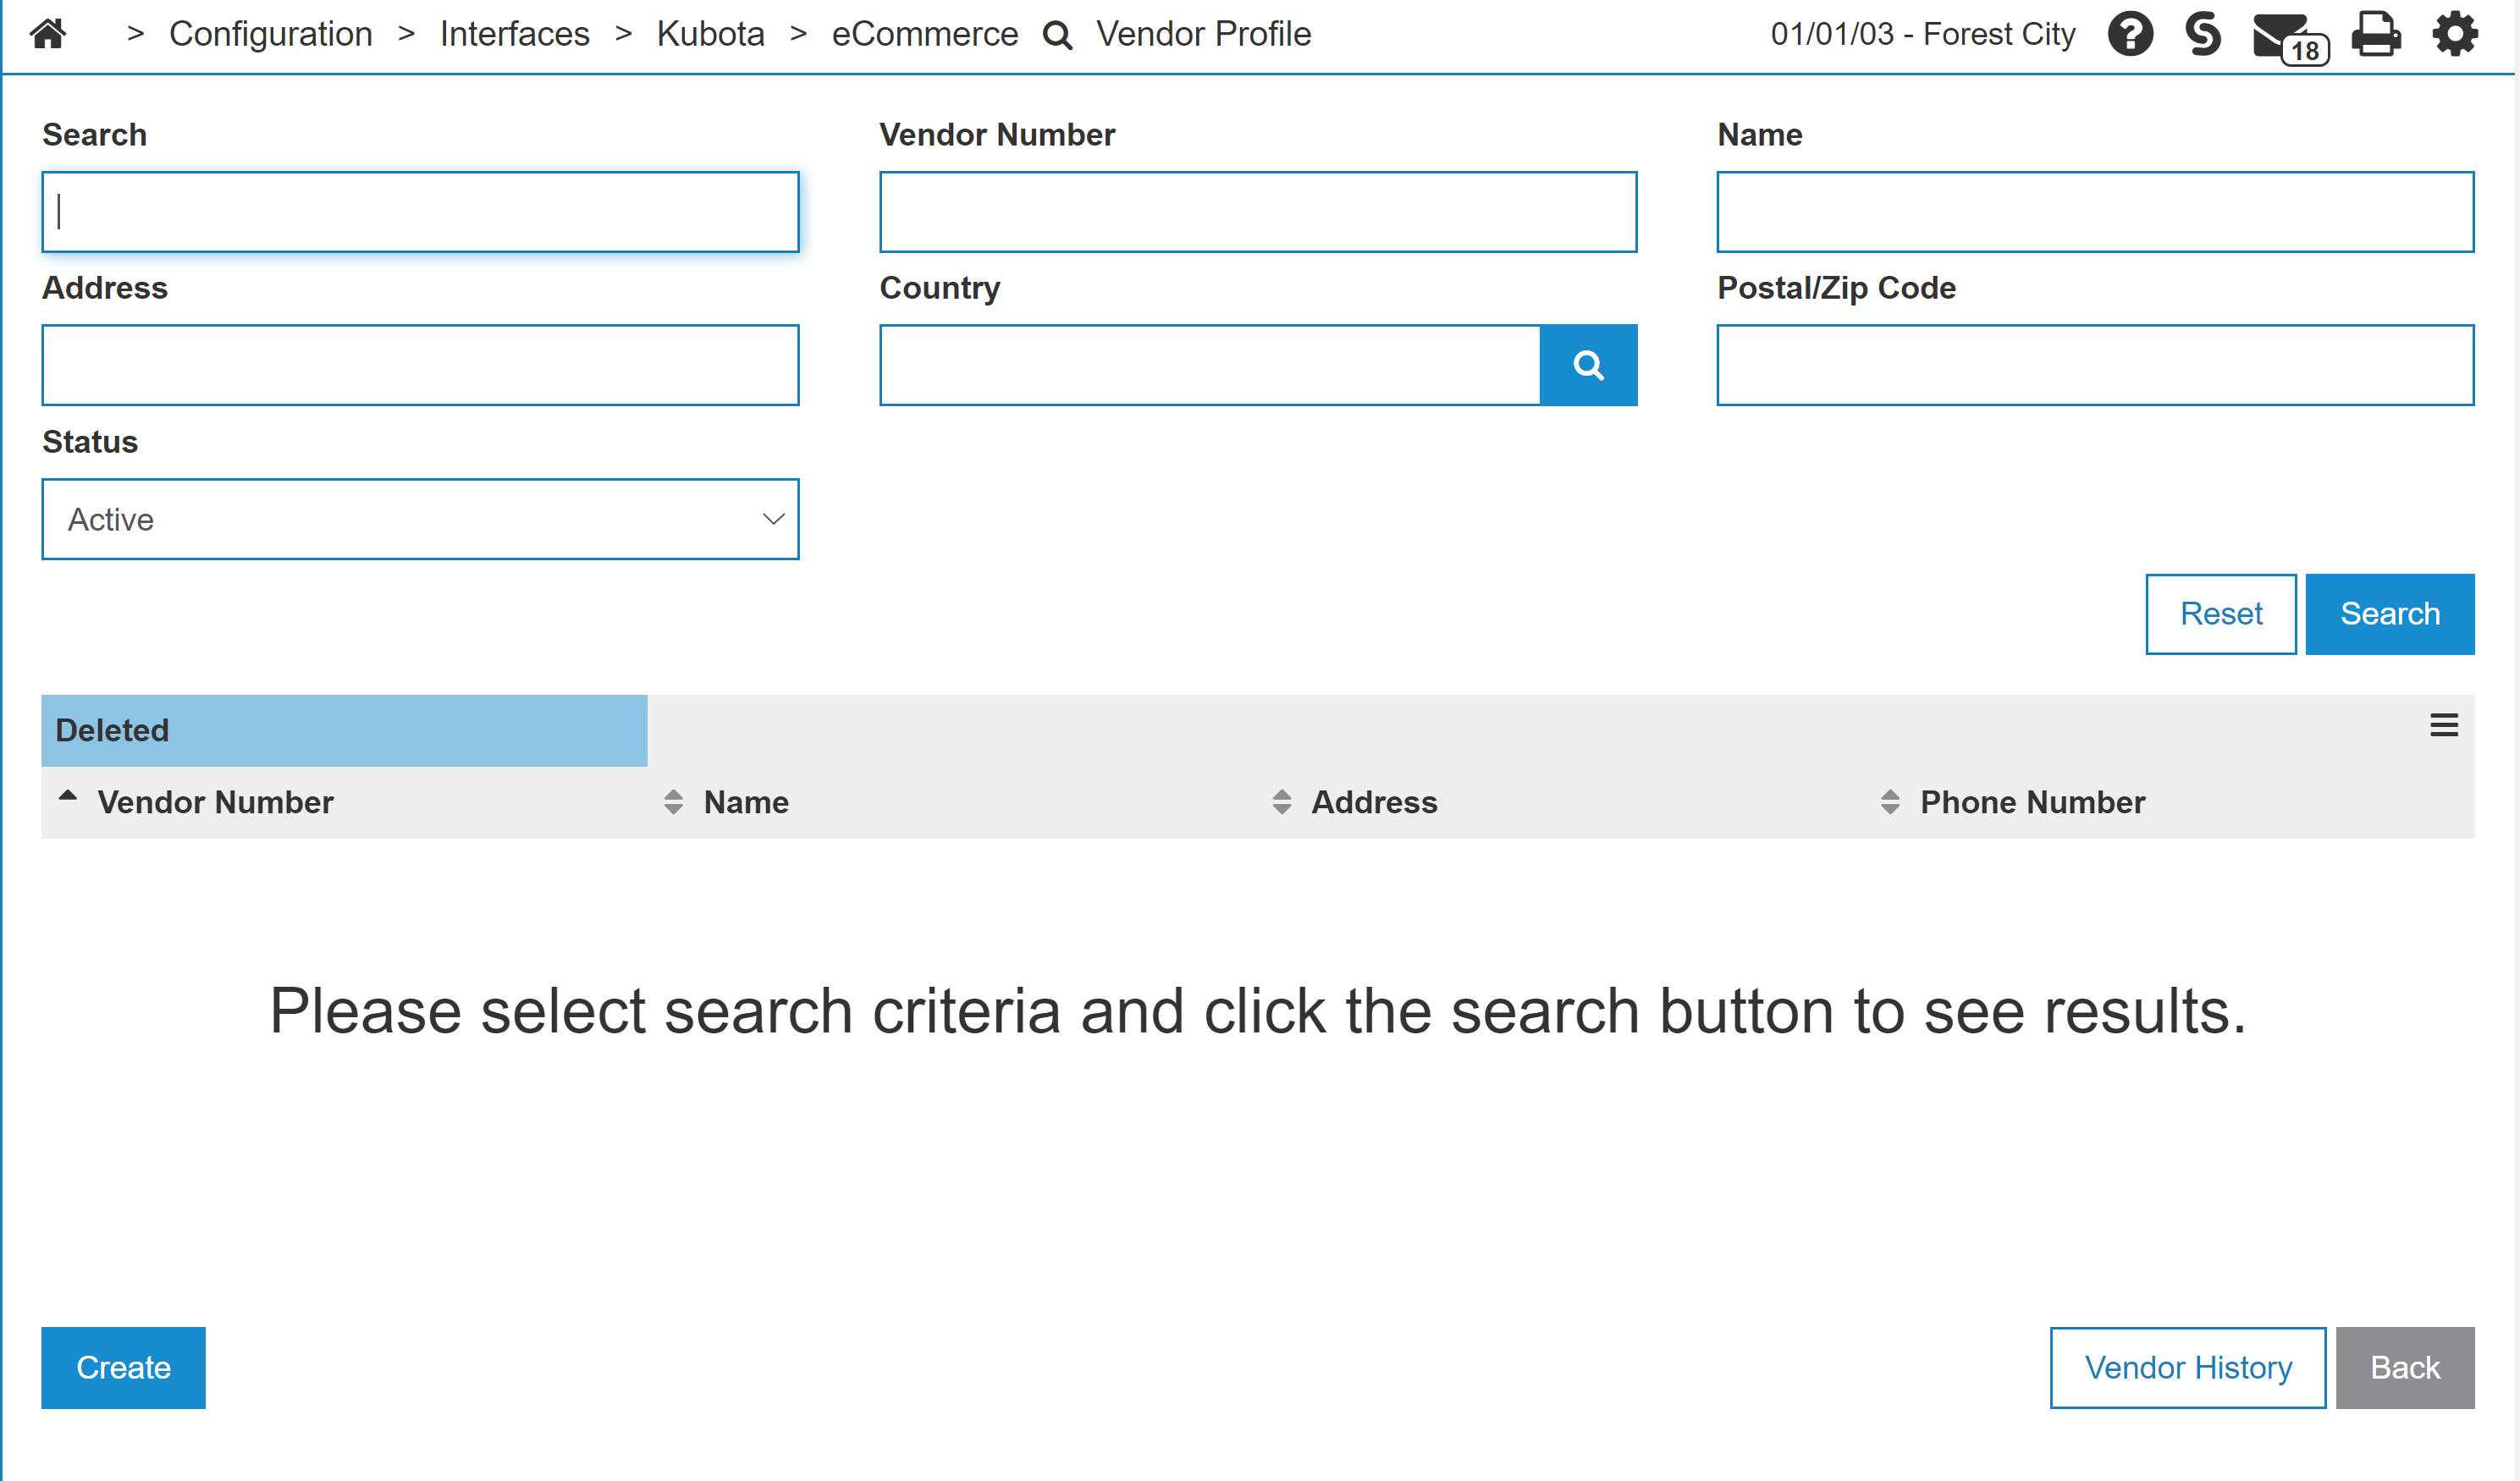Open the settings gear icon
This screenshot has height=1481, width=2520.
[2455, 34]
